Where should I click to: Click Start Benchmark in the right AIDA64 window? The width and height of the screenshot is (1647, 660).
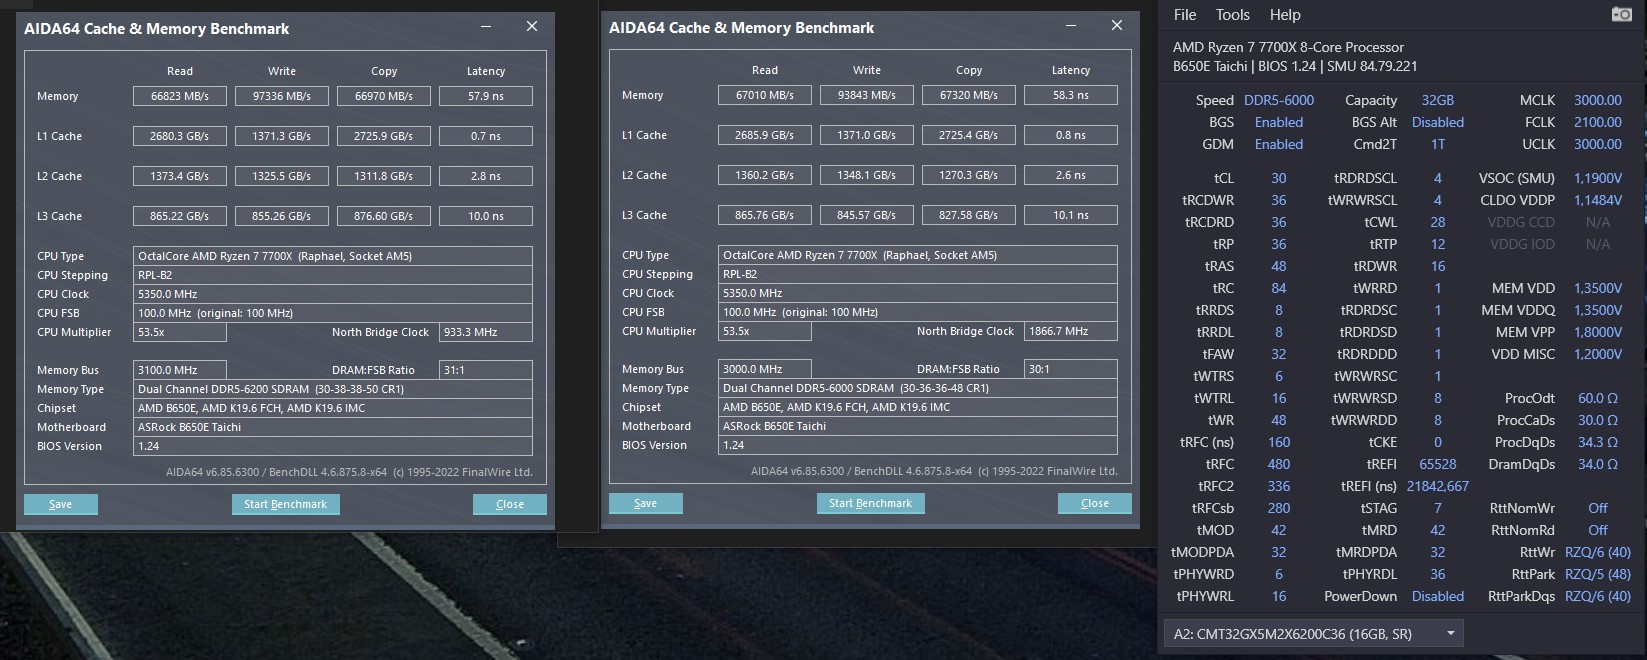(x=871, y=503)
